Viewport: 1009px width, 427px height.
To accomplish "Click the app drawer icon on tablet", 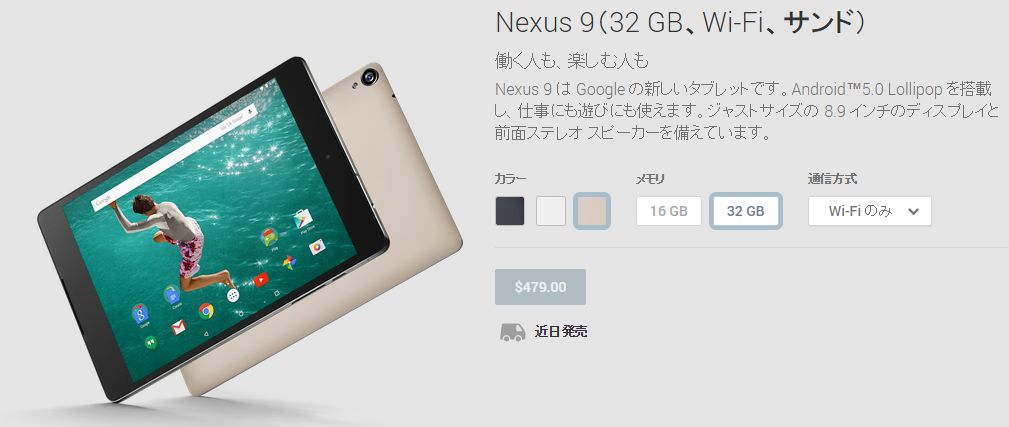I will pos(233,295).
